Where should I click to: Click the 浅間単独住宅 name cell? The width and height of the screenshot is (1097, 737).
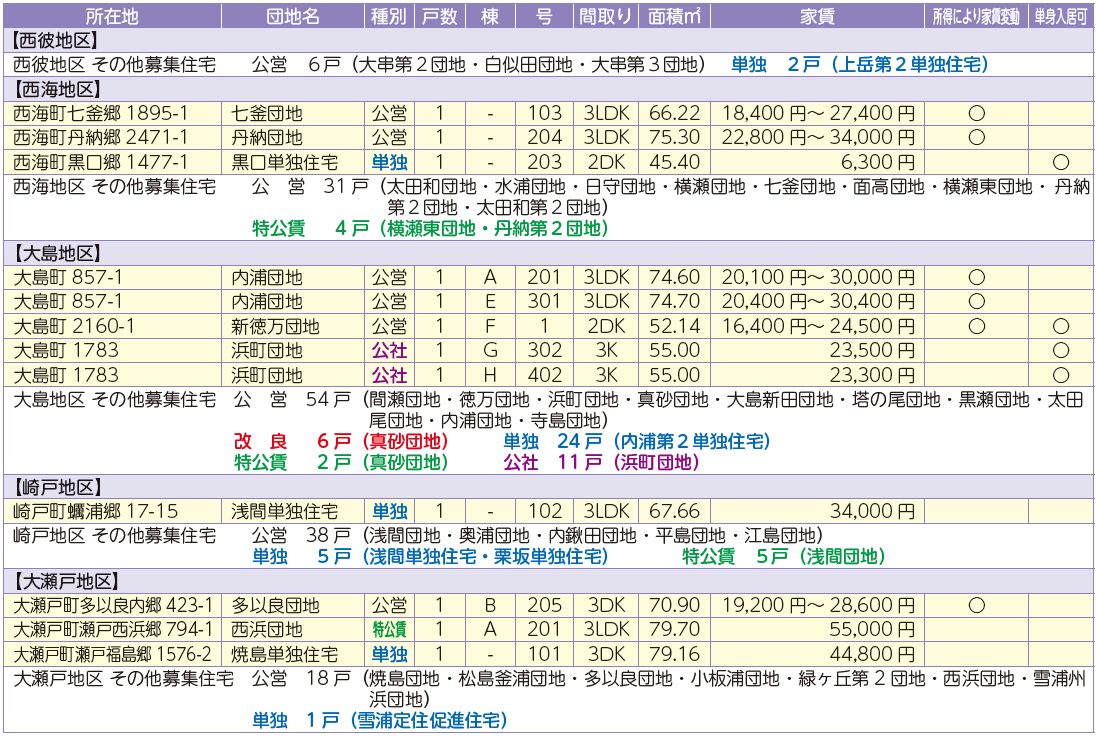(285, 511)
